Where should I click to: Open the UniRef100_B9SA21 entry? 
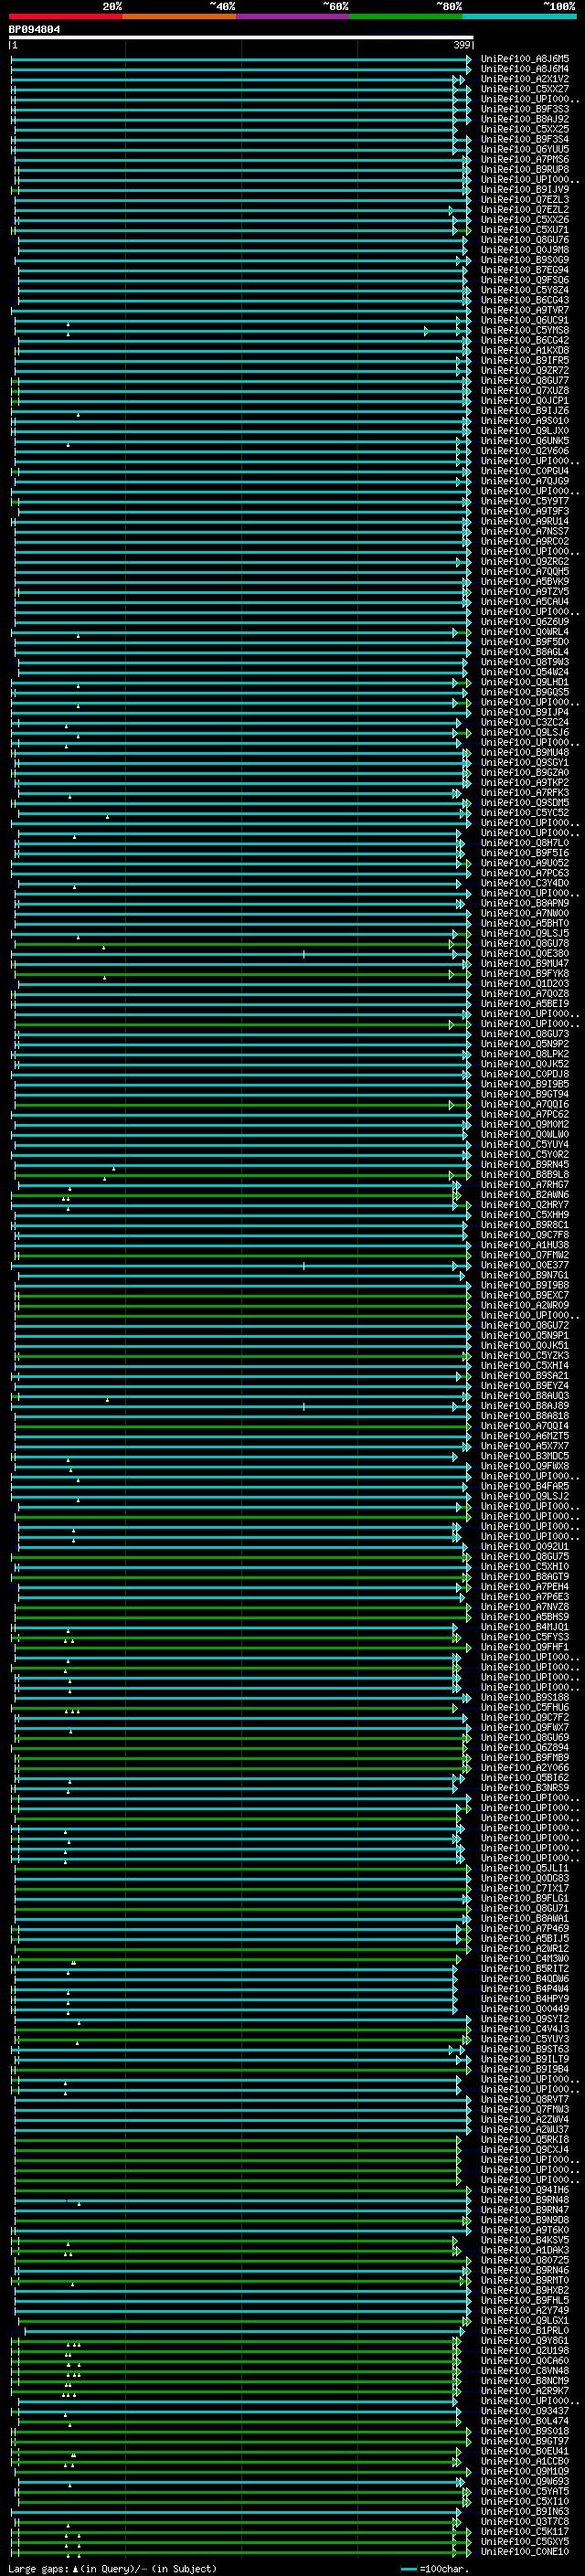524,1376
